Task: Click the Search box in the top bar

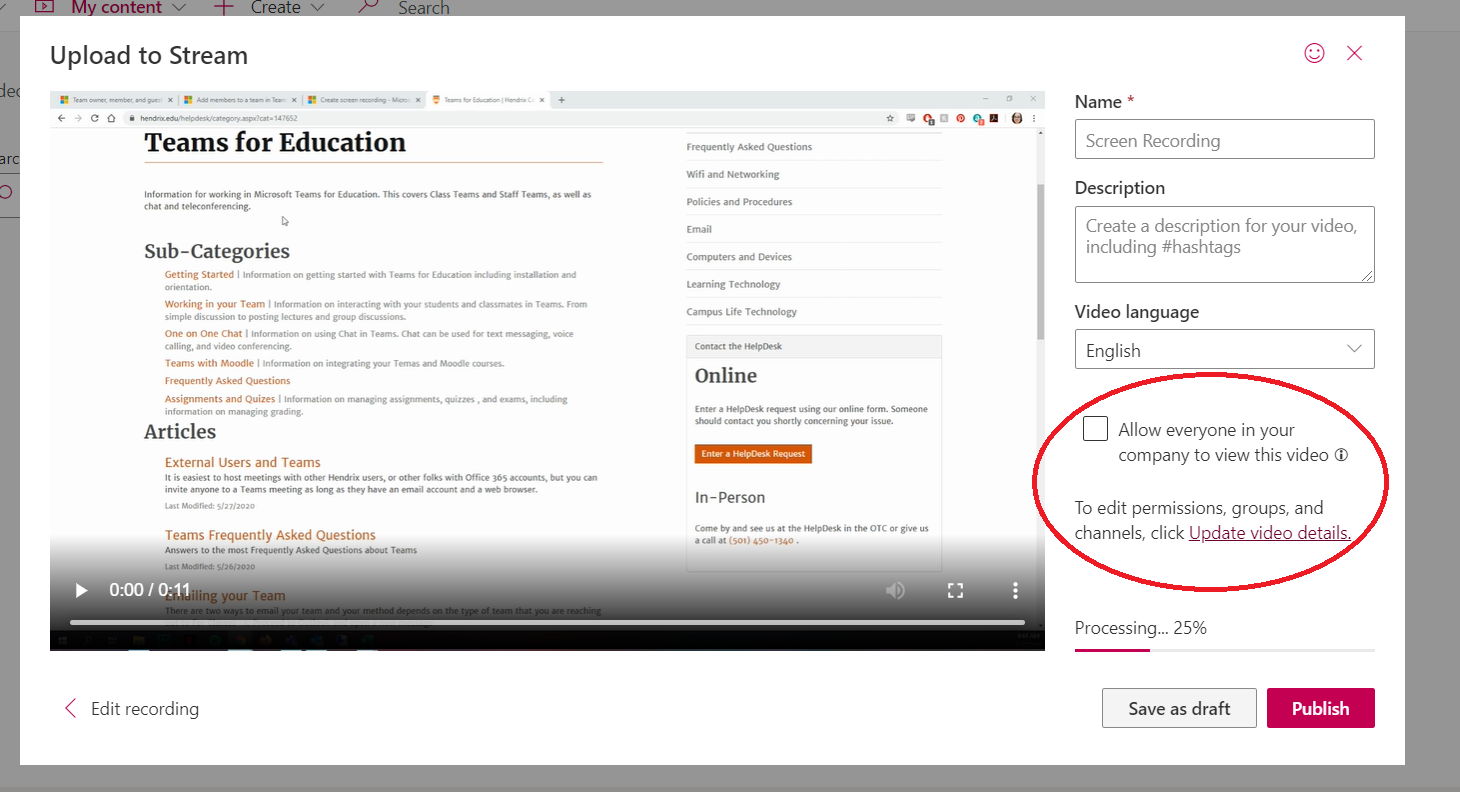Action: coord(405,8)
